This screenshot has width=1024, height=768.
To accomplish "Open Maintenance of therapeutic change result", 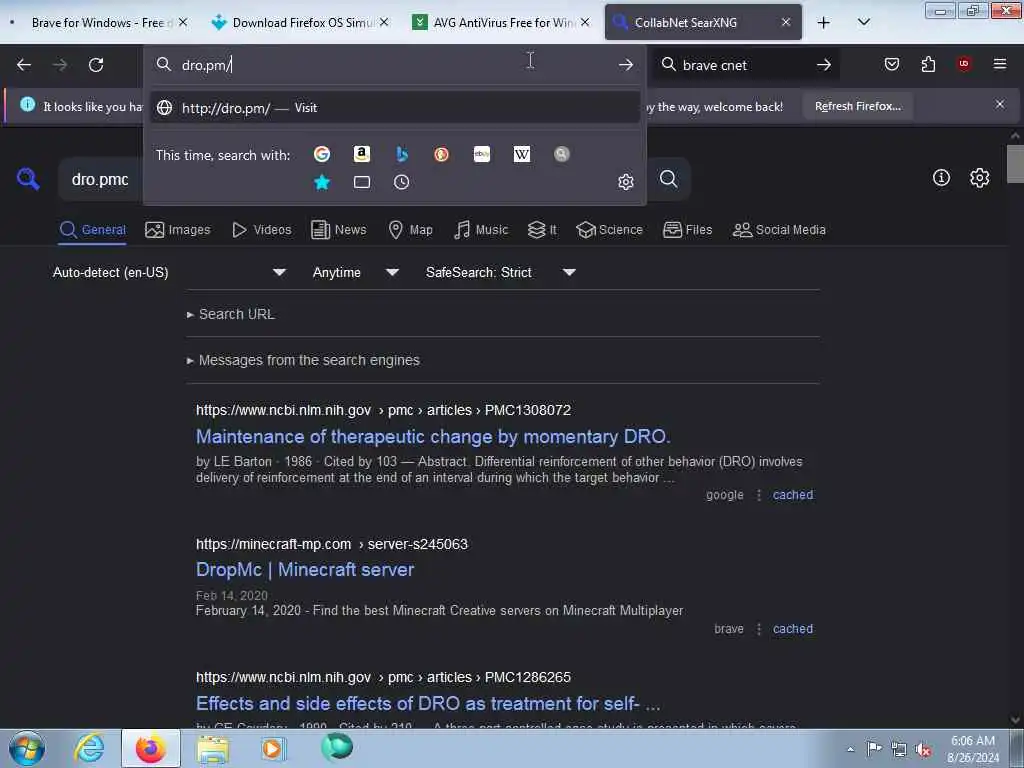I will click(433, 436).
